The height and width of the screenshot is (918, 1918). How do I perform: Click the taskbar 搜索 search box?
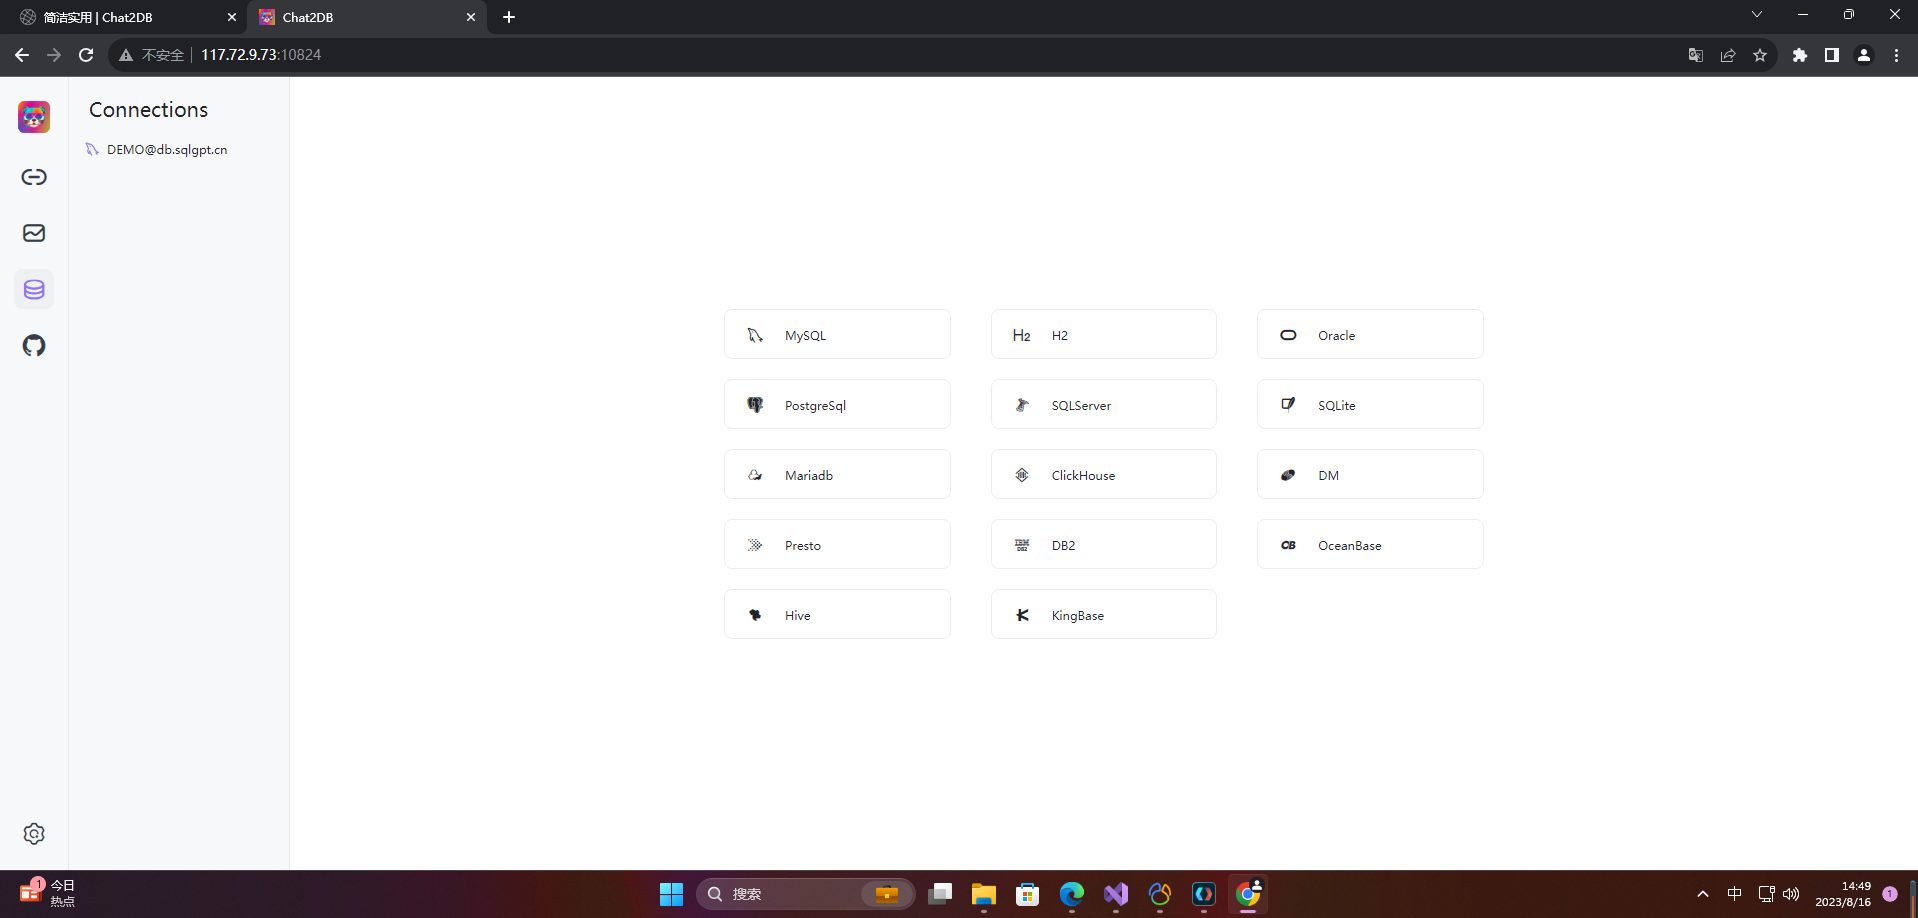pyautogui.click(x=805, y=894)
